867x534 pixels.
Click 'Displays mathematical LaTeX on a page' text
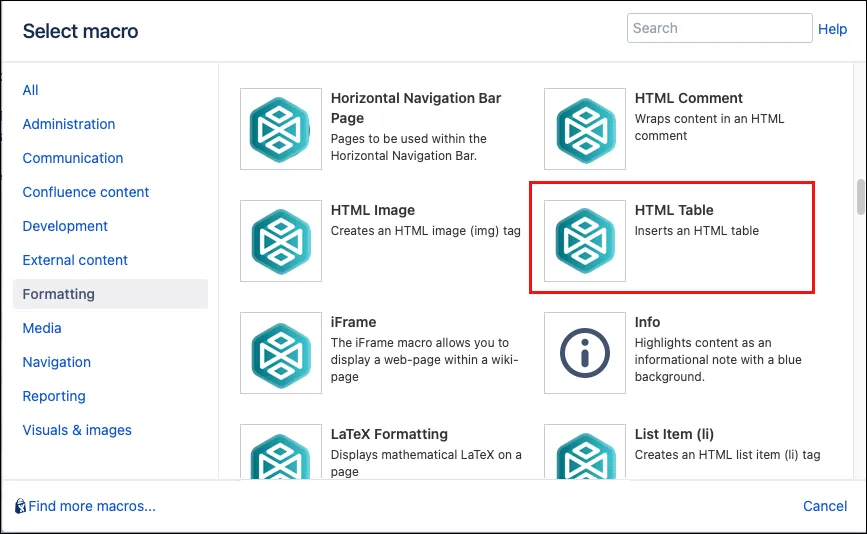pos(426,463)
